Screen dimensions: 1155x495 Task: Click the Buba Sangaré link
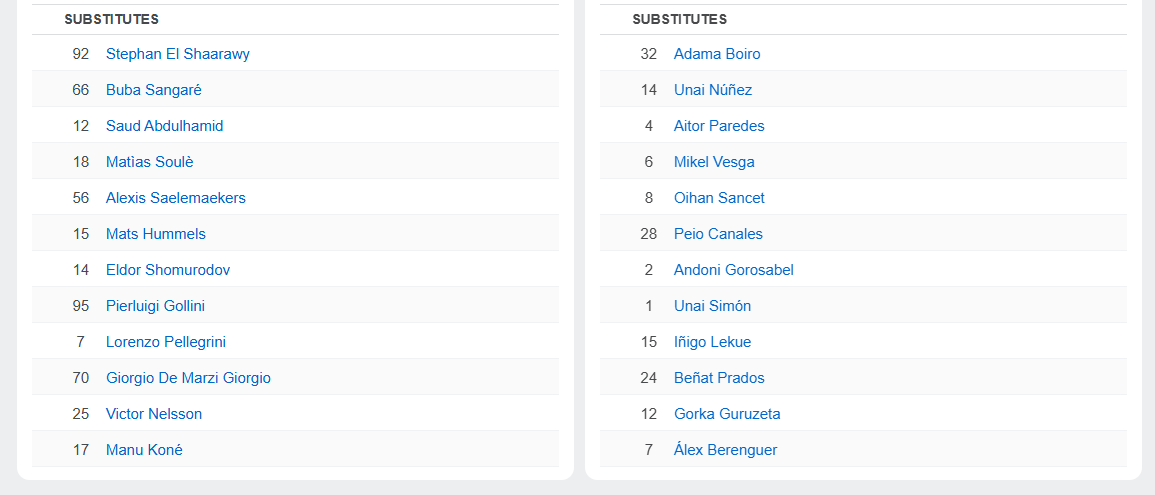pyautogui.click(x=153, y=90)
